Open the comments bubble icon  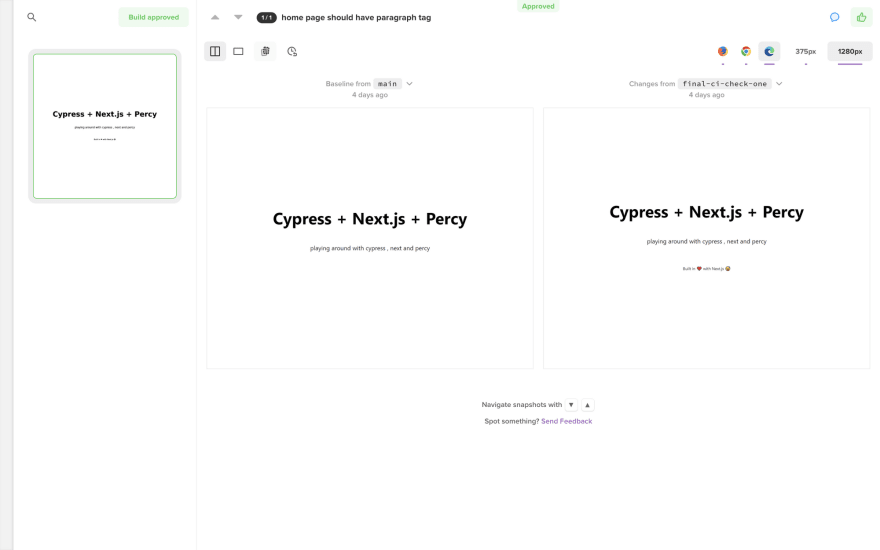pyautogui.click(x=835, y=17)
